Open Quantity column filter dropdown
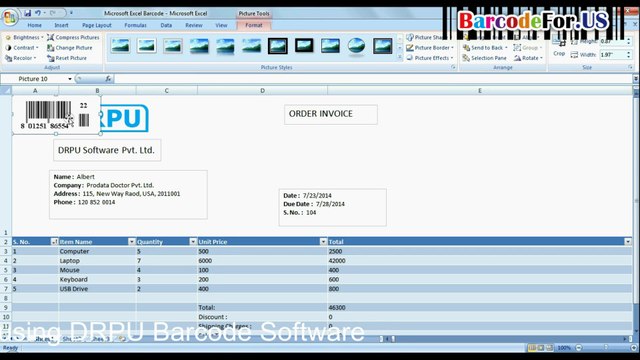This screenshot has width=640, height=360. tap(193, 242)
